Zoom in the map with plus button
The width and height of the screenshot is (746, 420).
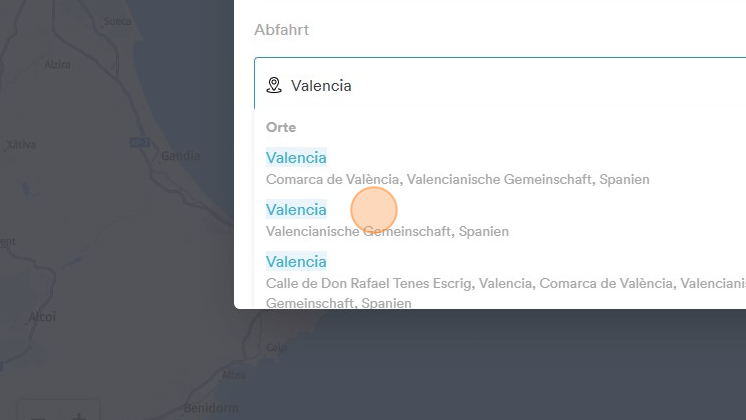[80, 414]
